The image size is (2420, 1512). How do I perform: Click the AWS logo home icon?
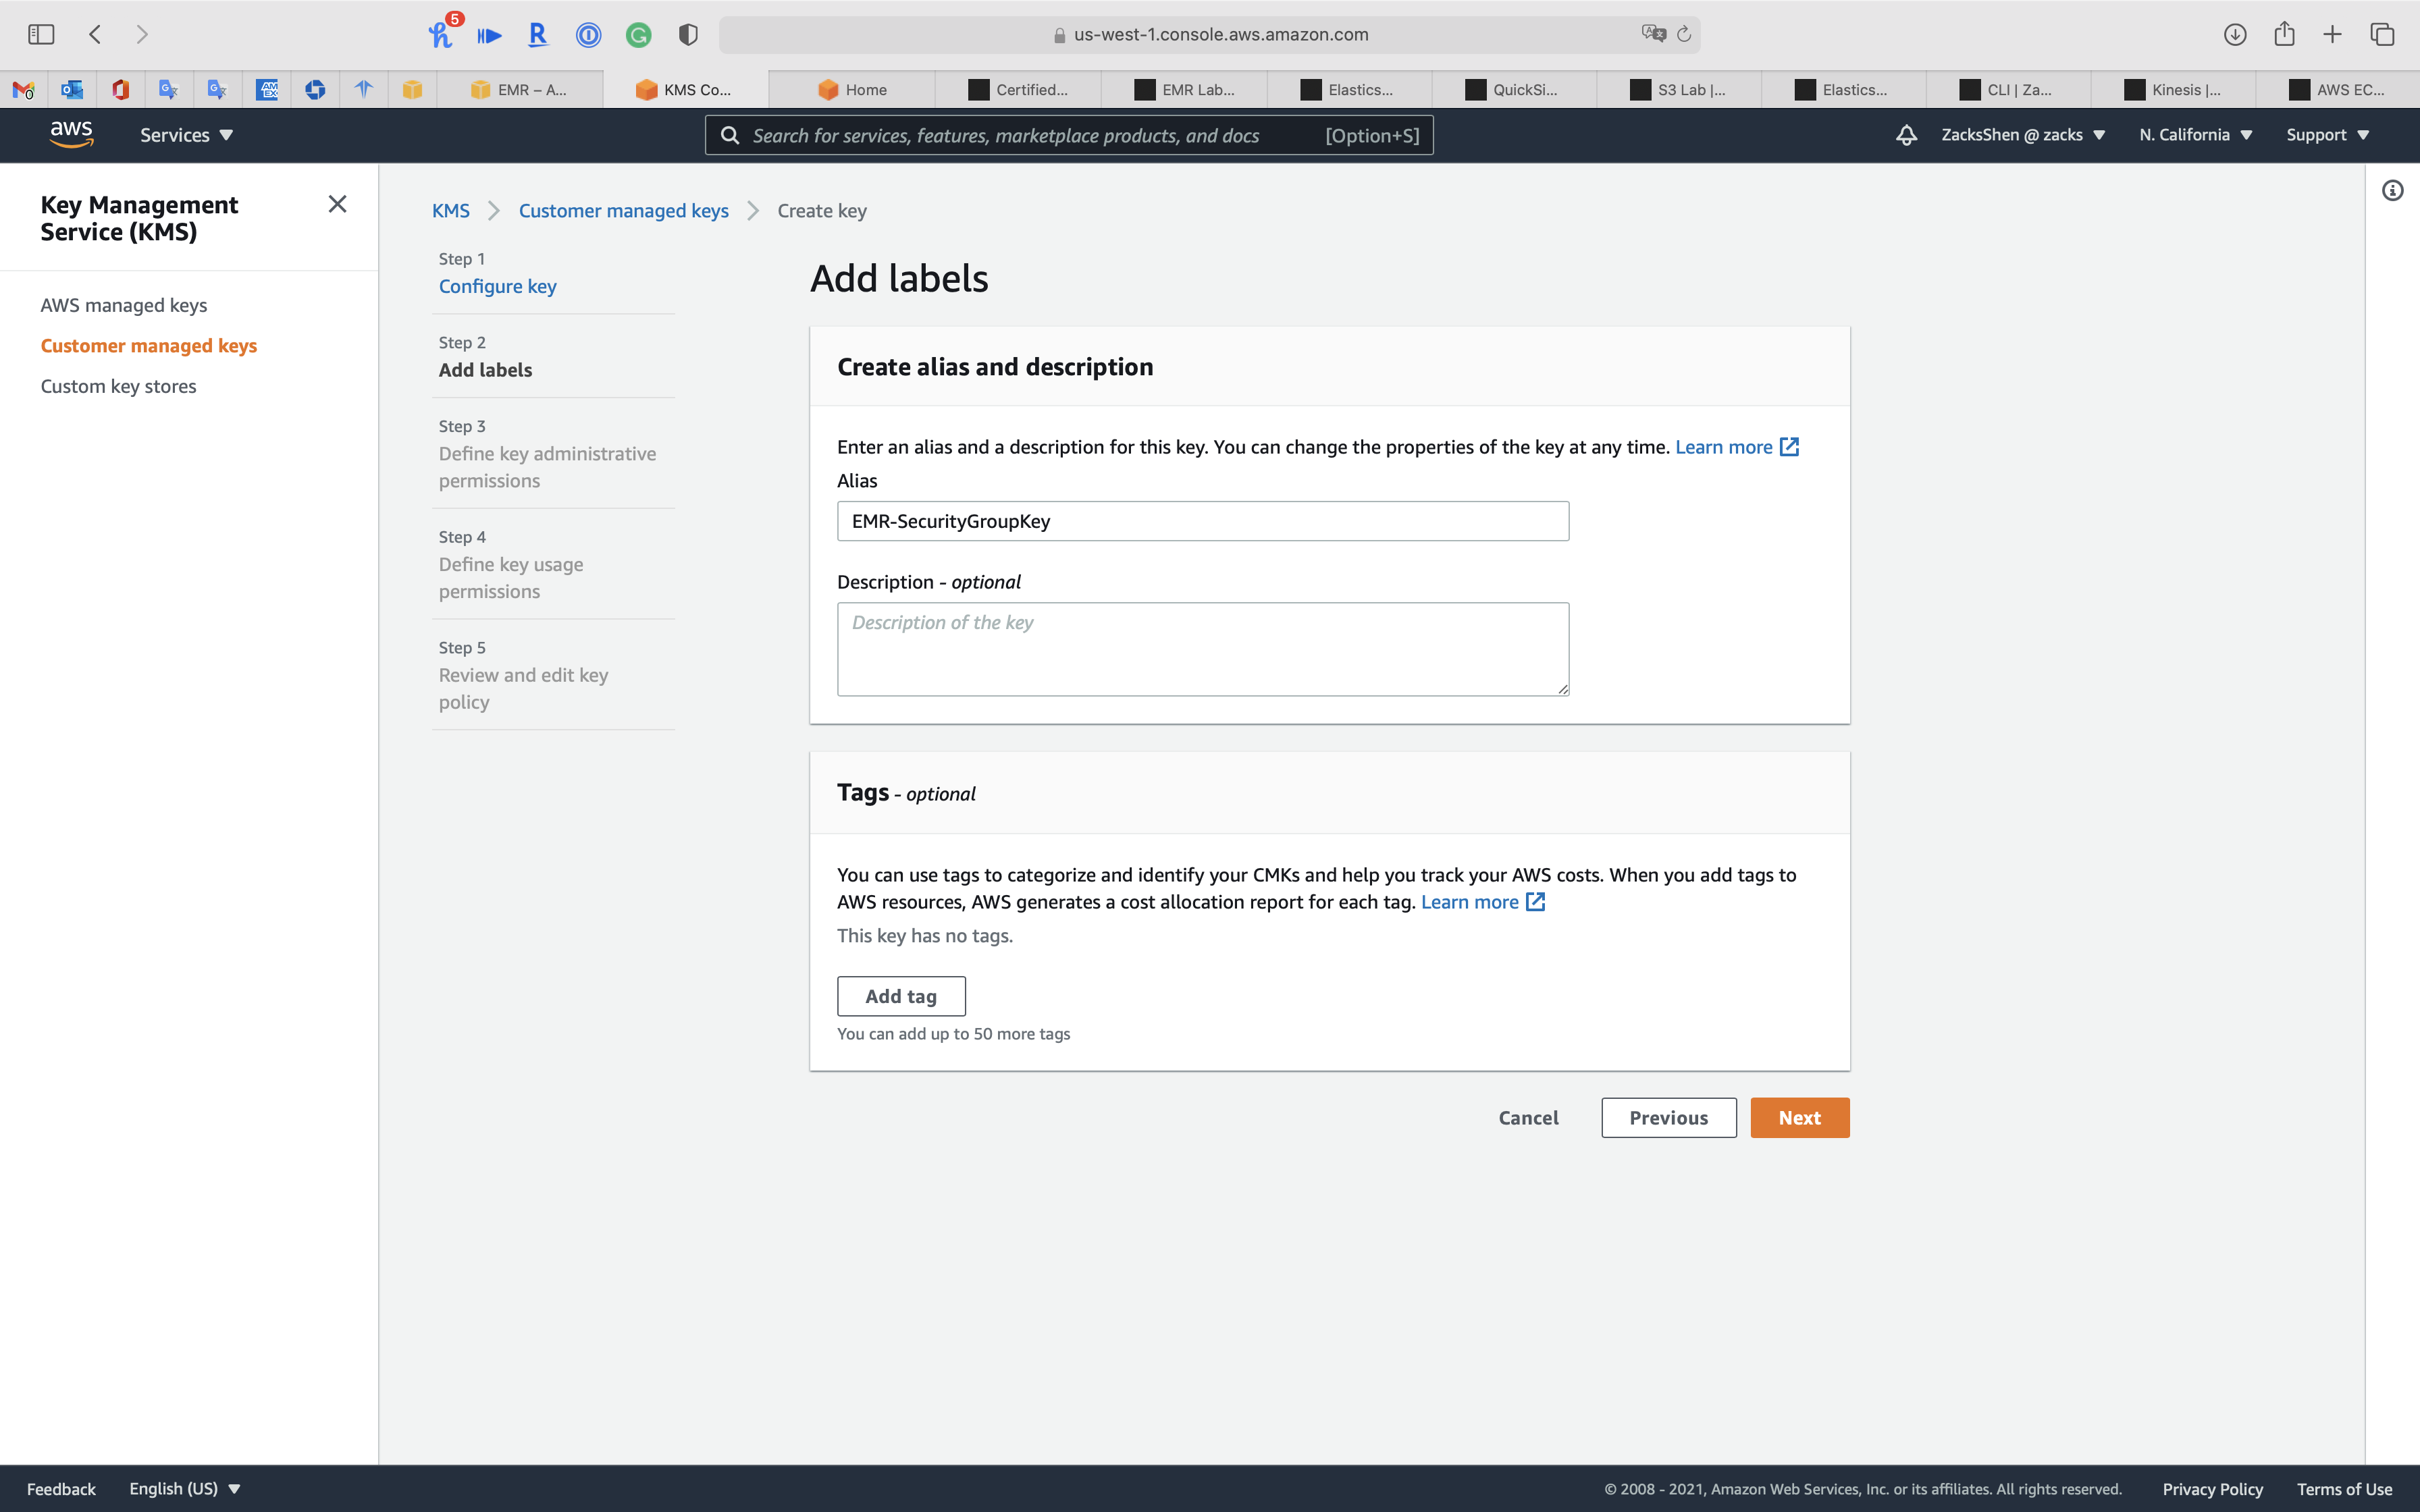point(71,134)
